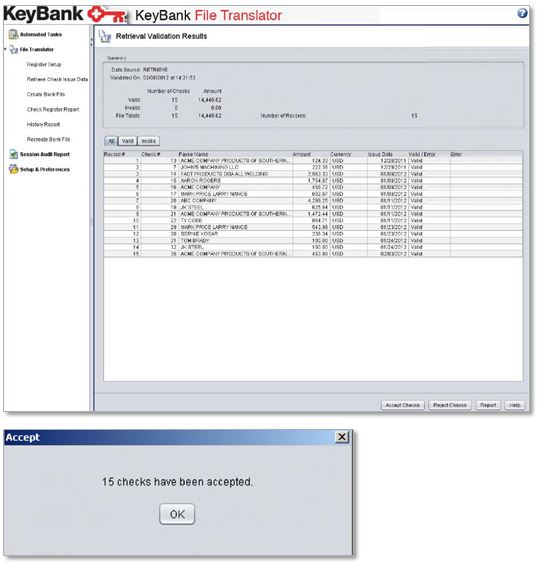Click the help question mark icon
The height and width of the screenshot is (562, 538).
coord(522,14)
